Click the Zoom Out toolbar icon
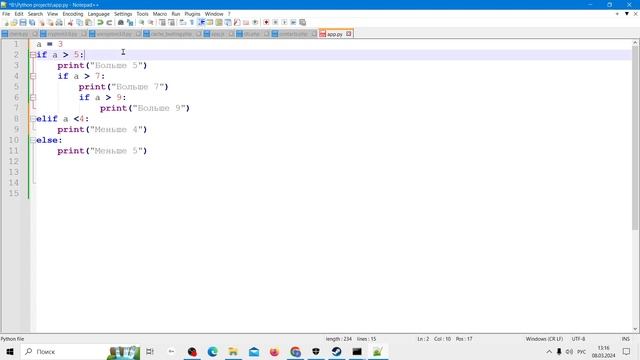 coord(151,22)
